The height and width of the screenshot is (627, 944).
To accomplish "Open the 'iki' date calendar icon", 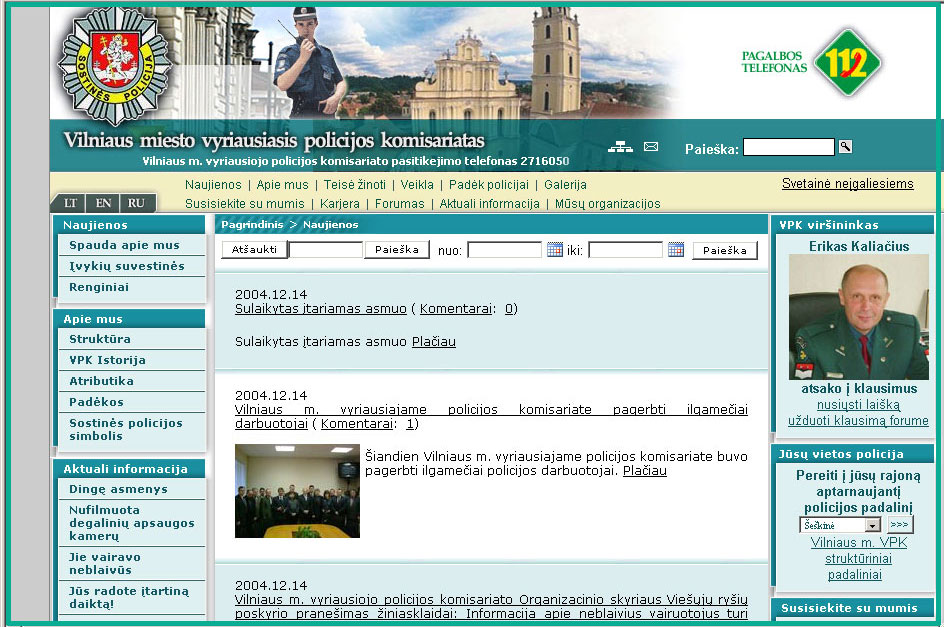I will click(676, 250).
